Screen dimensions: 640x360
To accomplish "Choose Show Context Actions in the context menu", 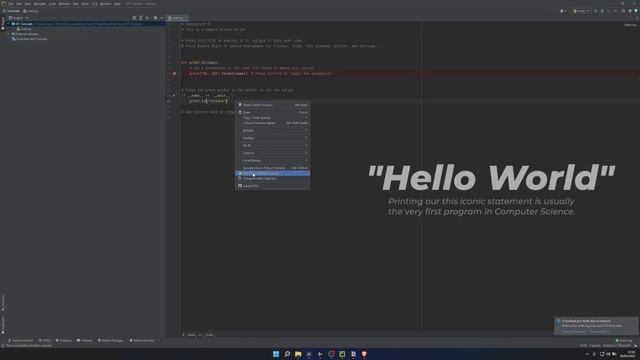I will click(x=272, y=105).
